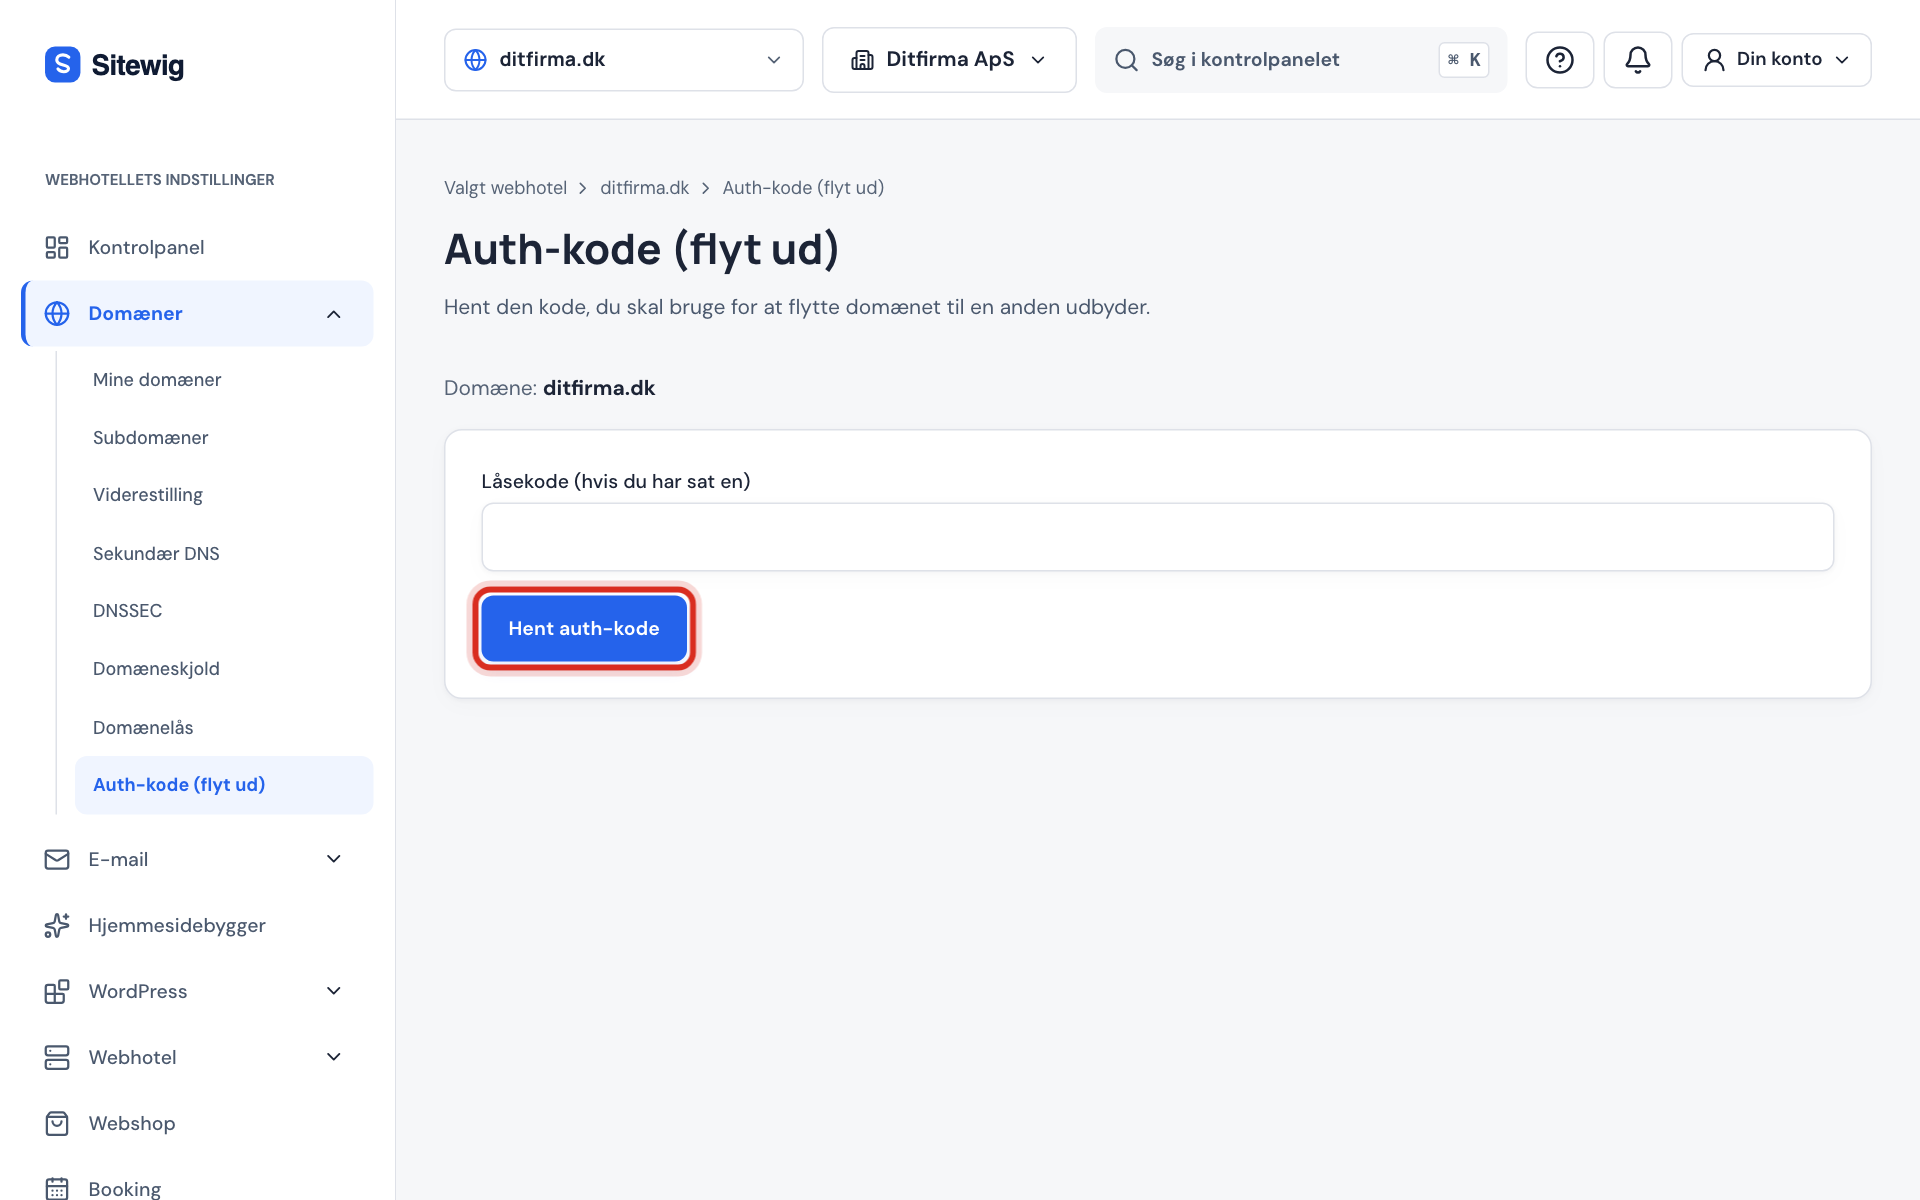Click the Kontrolpanel grid icon
Screen dimensions: 1920x1200
tap(57, 247)
